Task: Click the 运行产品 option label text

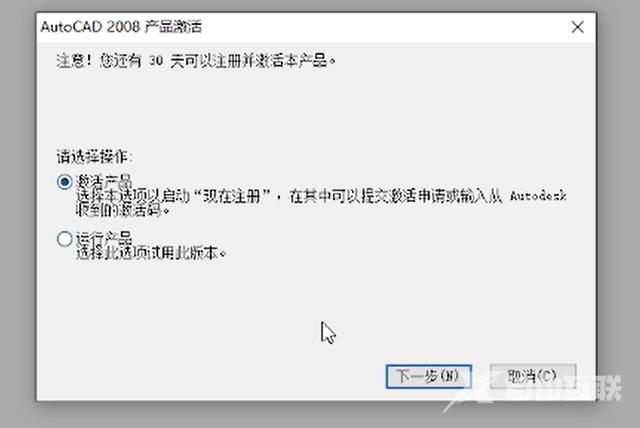Action: [104, 238]
